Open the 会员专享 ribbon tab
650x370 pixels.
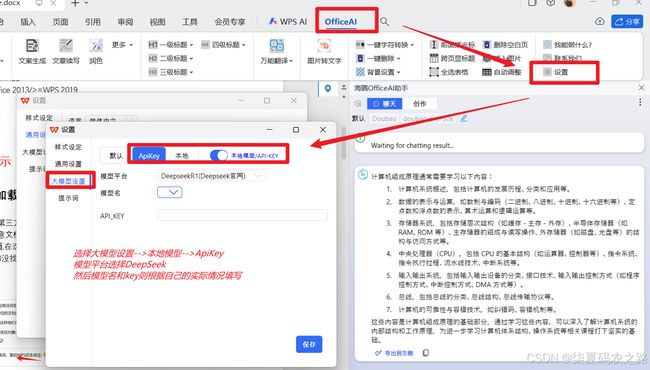(x=230, y=22)
